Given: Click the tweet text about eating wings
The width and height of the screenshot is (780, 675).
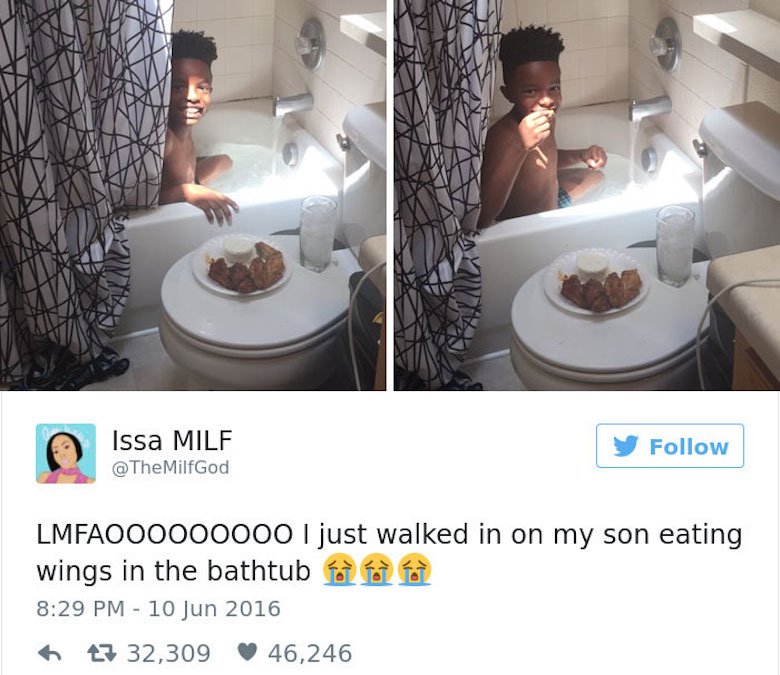Looking at the screenshot, I should pyautogui.click(x=390, y=552).
